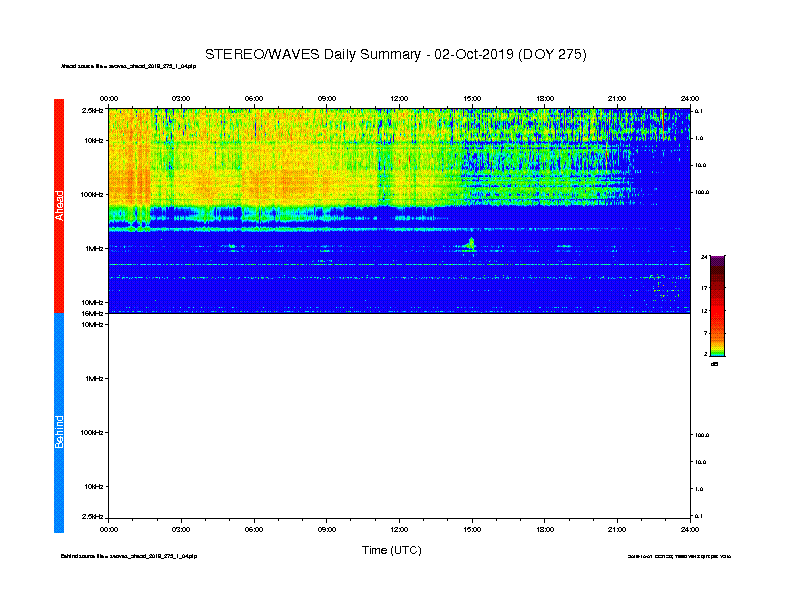Click the 15:00 burst in Ahead spectrogram
Image resolution: width=792 pixels, height=612 pixels.
tap(470, 243)
